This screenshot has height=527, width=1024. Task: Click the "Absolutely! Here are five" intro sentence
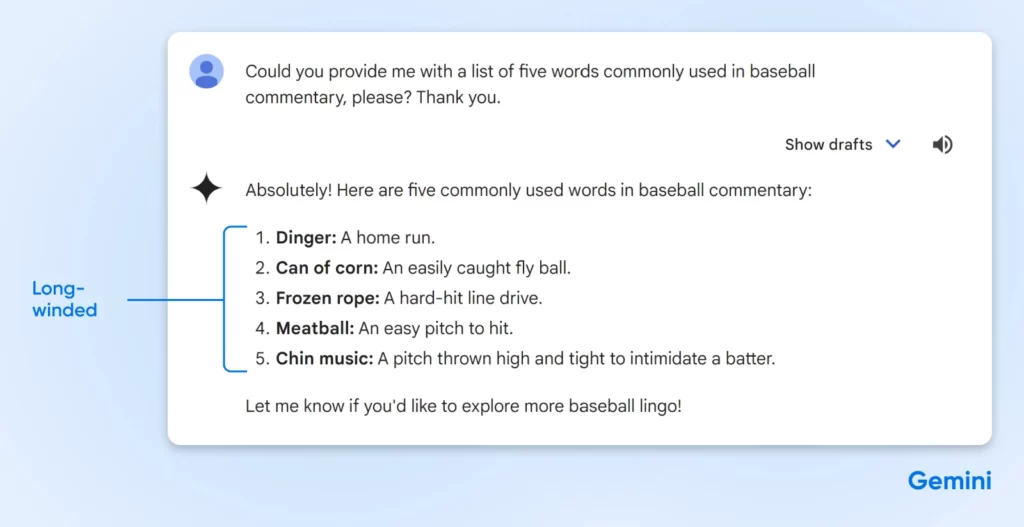528,190
